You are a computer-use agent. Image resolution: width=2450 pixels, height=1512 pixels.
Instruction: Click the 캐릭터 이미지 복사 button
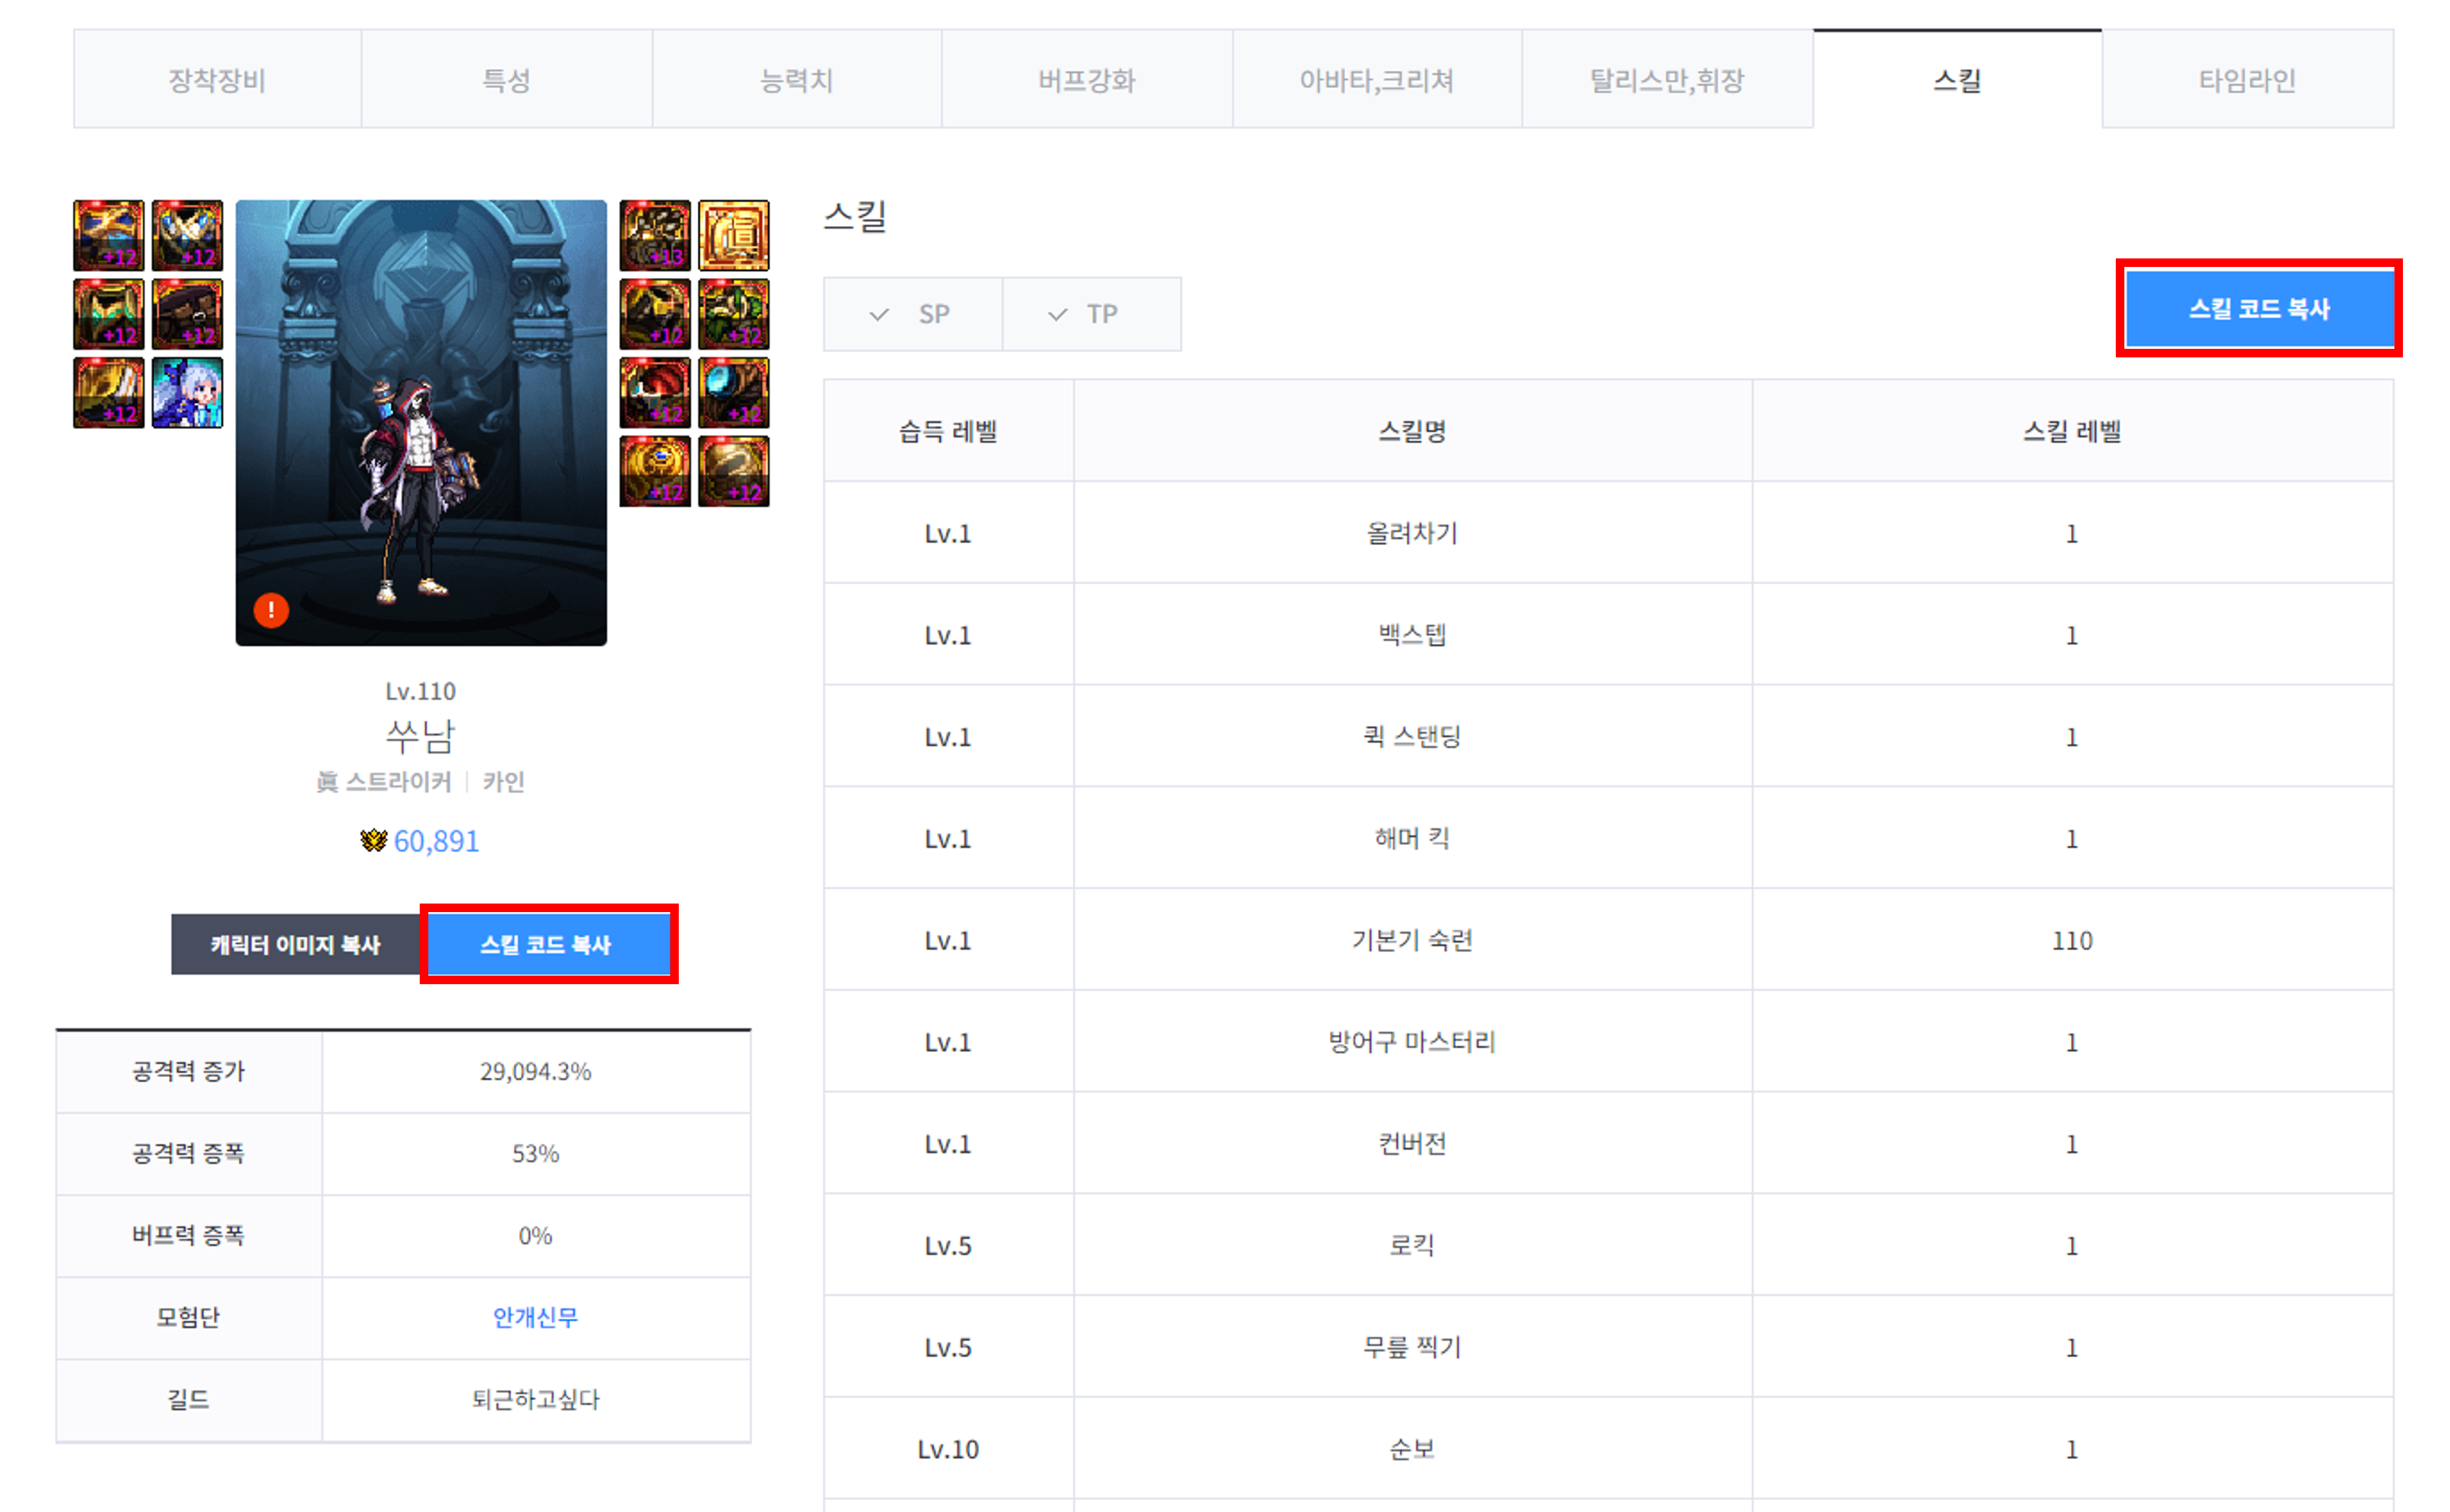(x=295, y=944)
